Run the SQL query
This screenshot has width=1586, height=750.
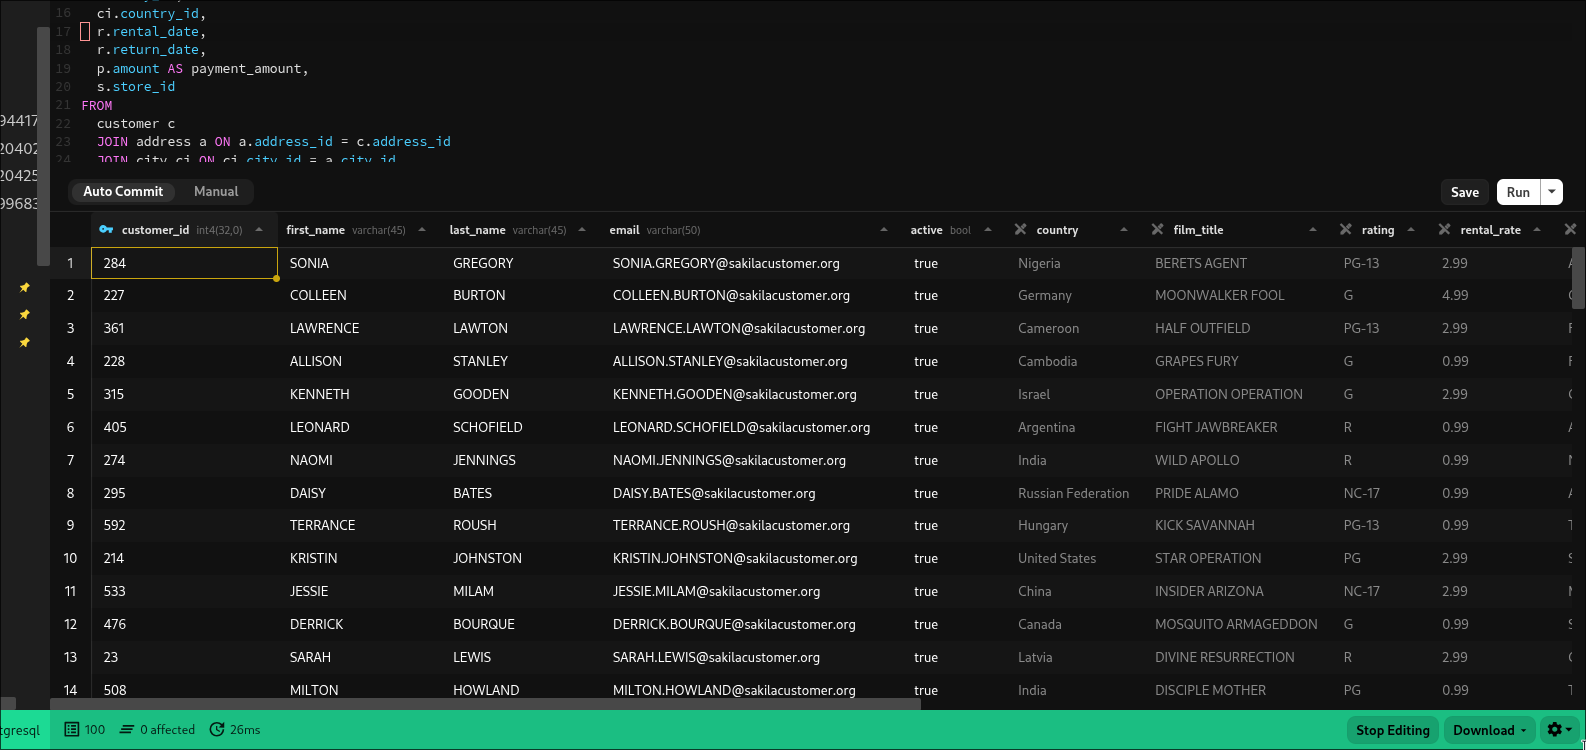1518,192
